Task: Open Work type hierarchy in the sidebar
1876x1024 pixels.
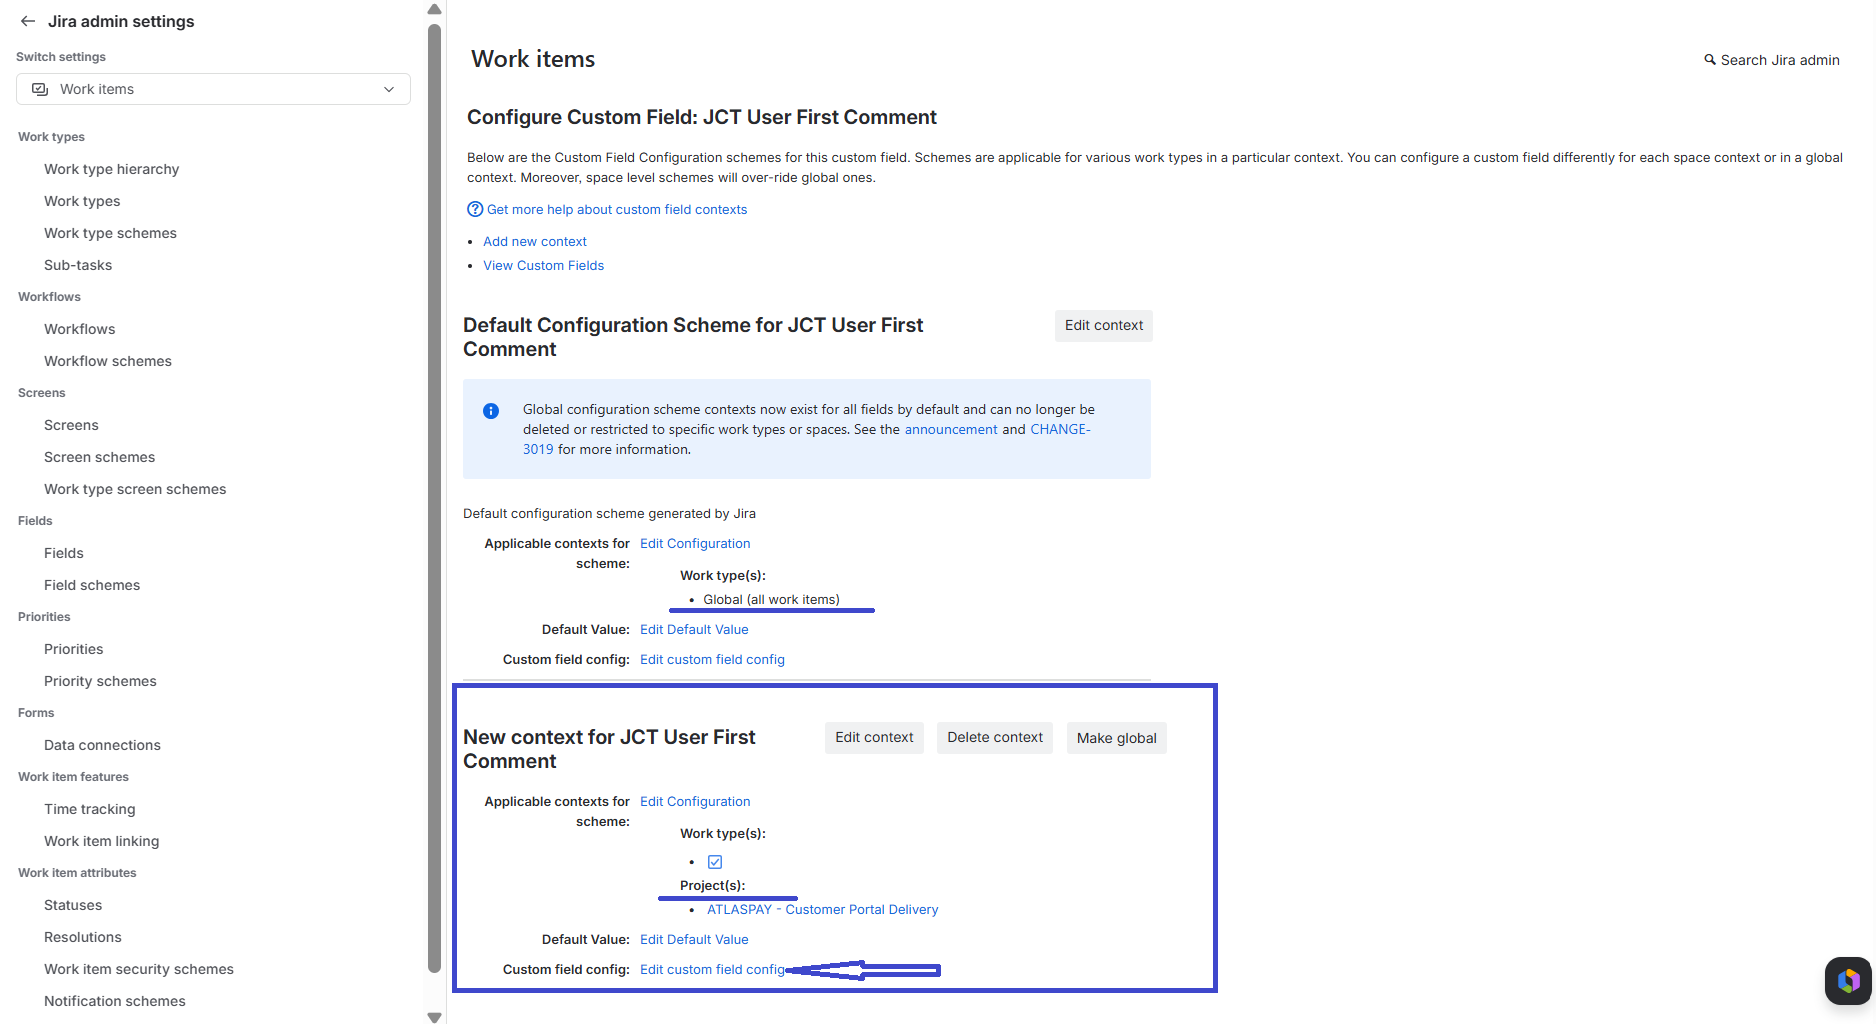Action: [x=112, y=169]
